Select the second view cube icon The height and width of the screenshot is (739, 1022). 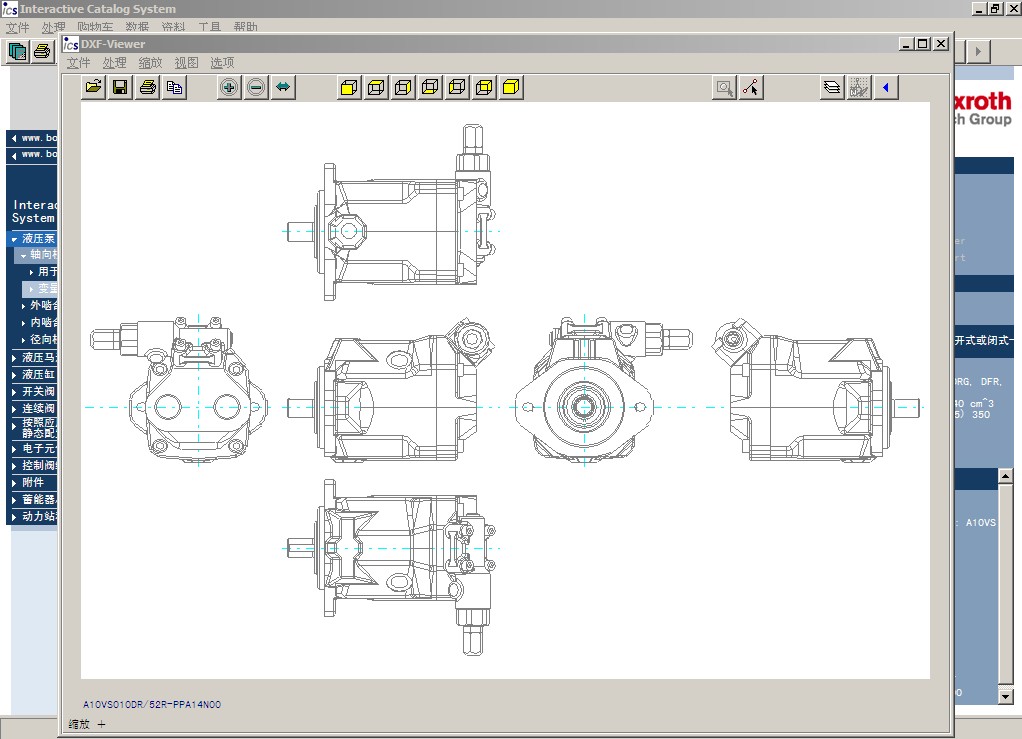[x=376, y=87]
